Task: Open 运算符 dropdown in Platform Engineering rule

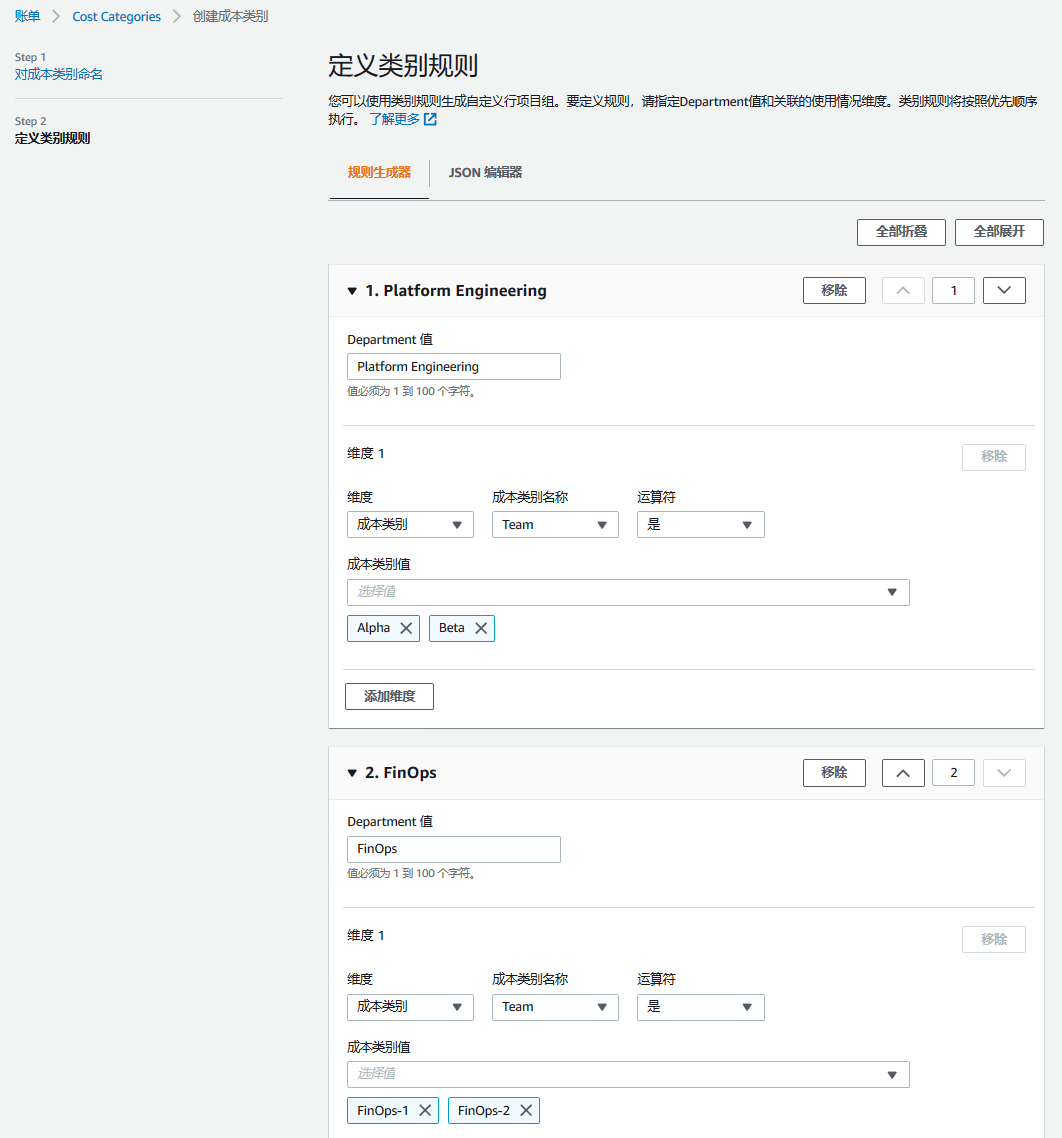Action: [x=700, y=525]
